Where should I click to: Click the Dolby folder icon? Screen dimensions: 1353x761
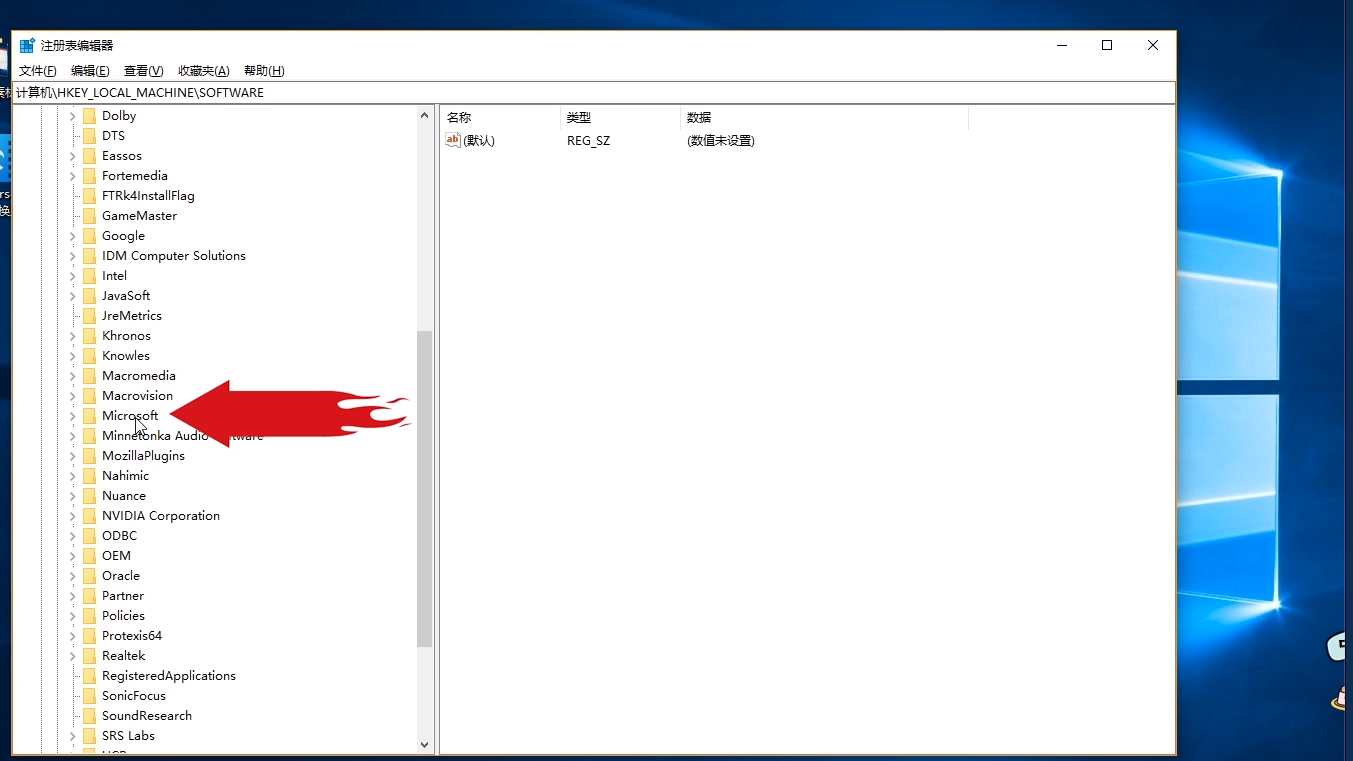click(x=89, y=116)
